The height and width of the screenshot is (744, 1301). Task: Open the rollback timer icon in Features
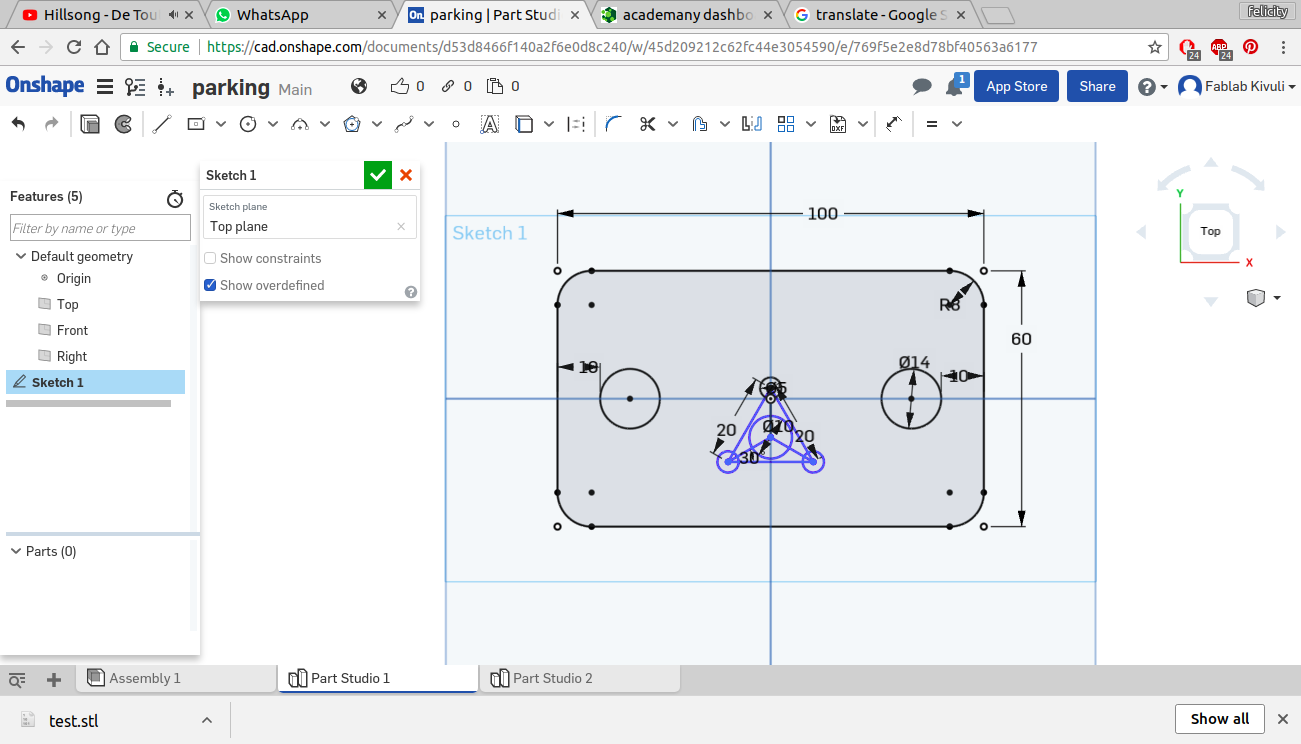(175, 199)
